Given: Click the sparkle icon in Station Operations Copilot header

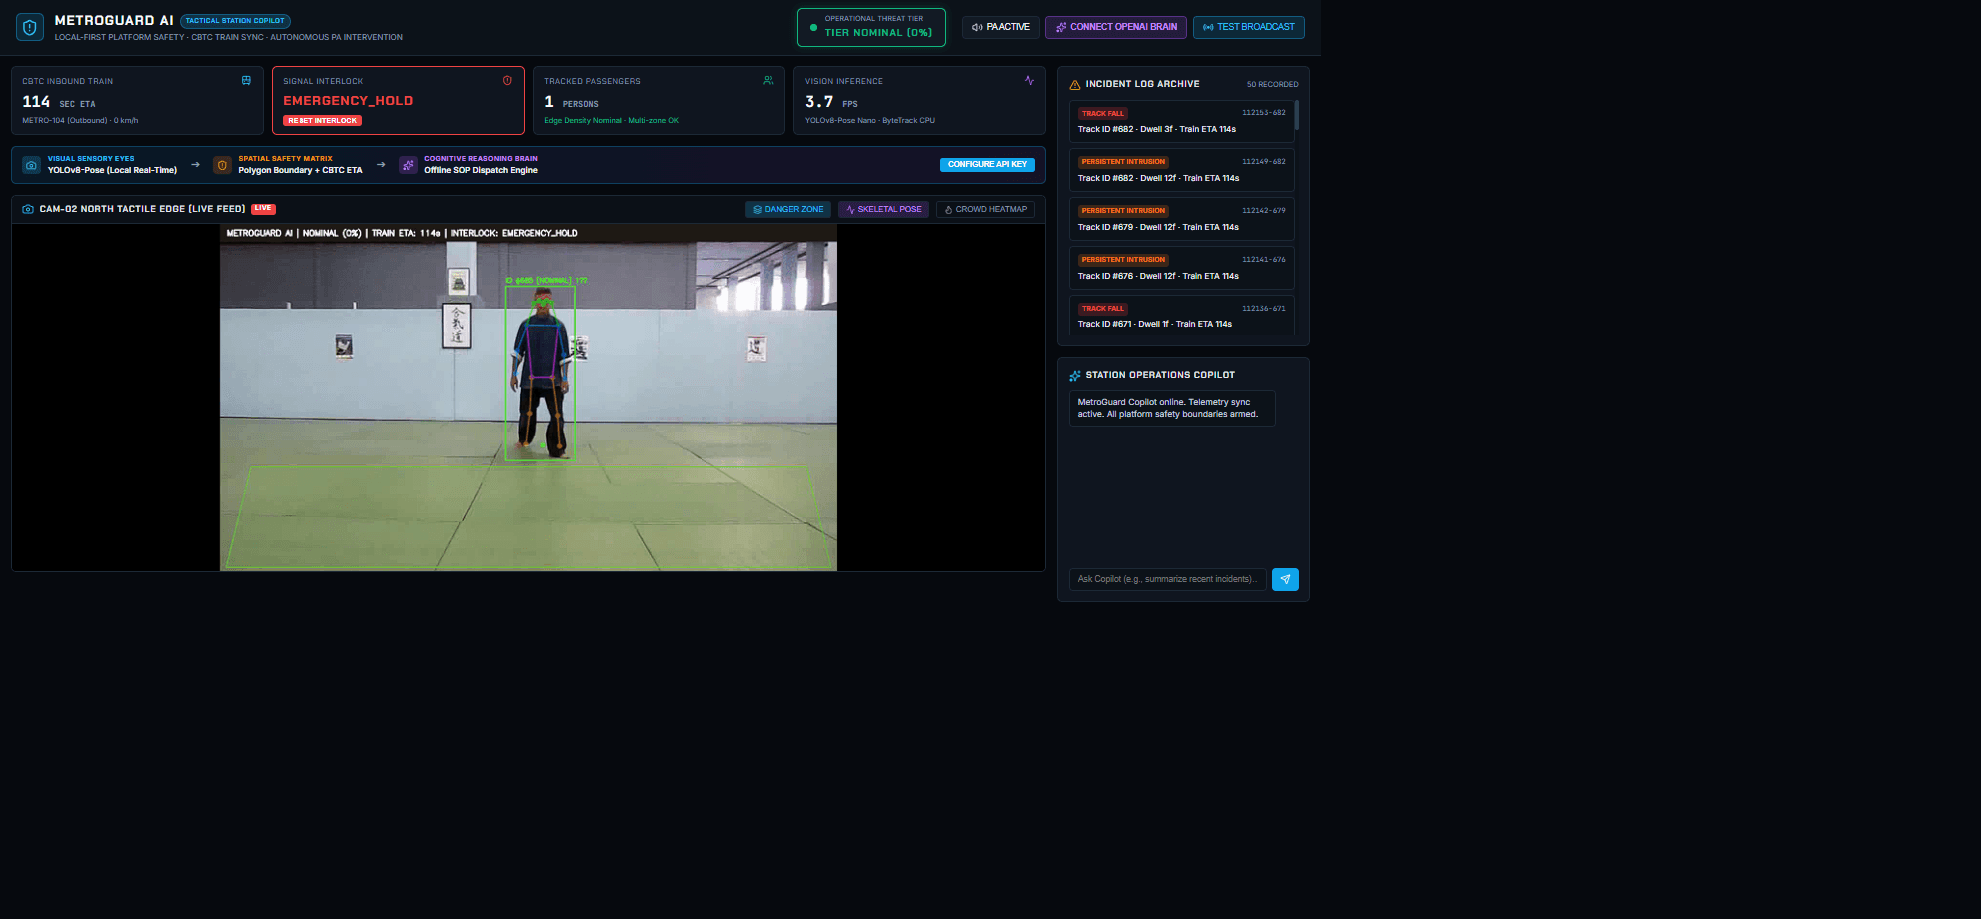Looking at the screenshot, I should [1075, 376].
